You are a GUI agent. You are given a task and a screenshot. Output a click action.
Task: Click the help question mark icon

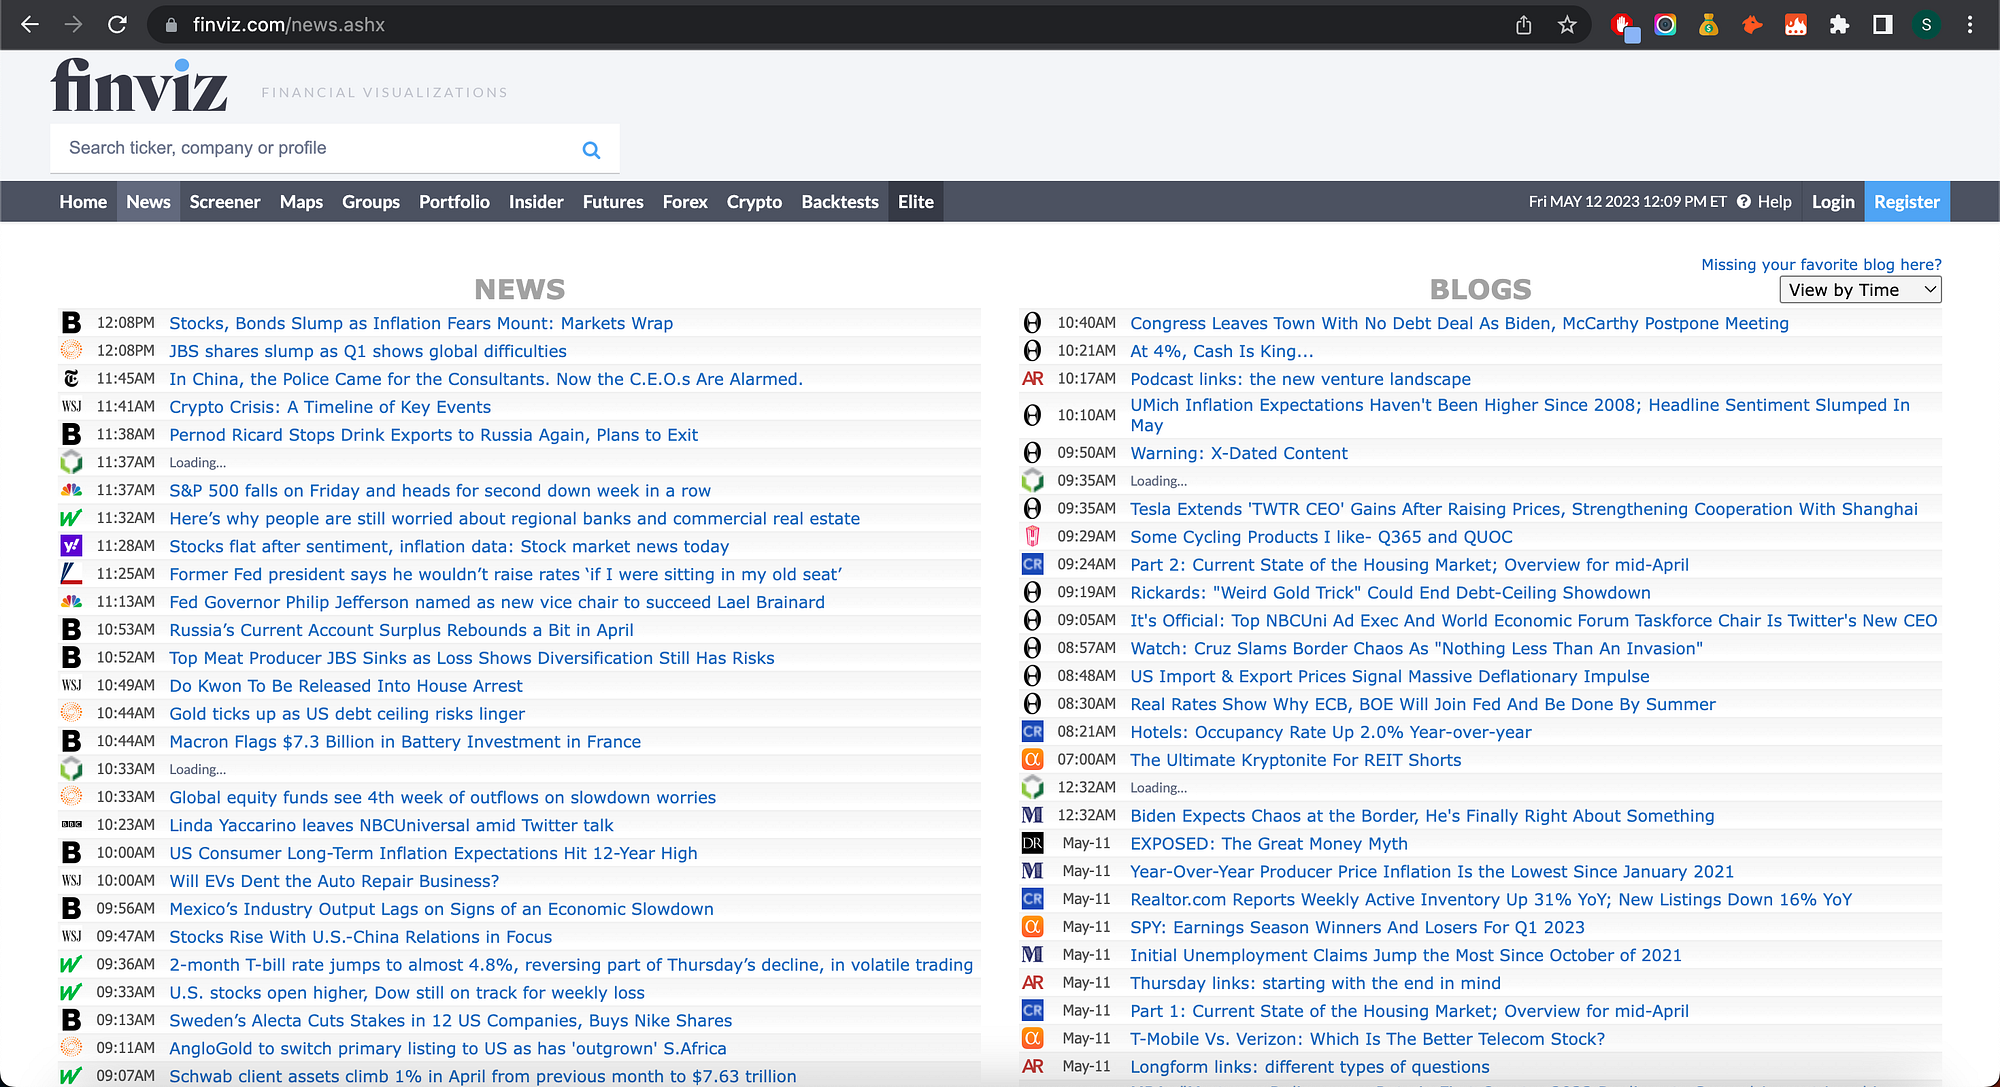(1744, 202)
